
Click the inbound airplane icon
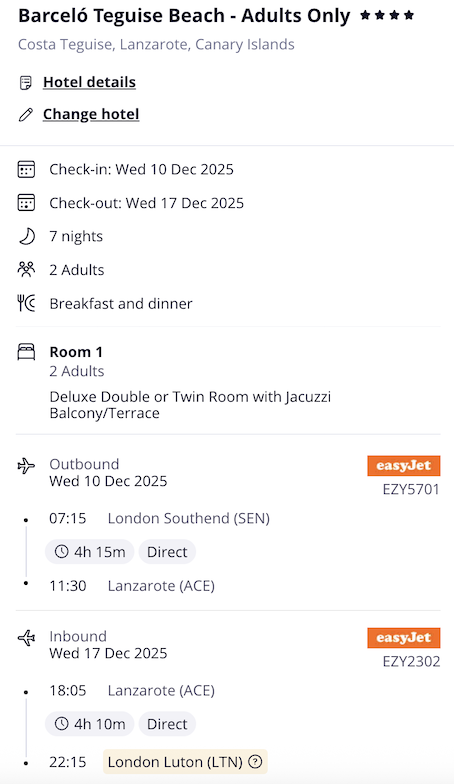[26, 638]
